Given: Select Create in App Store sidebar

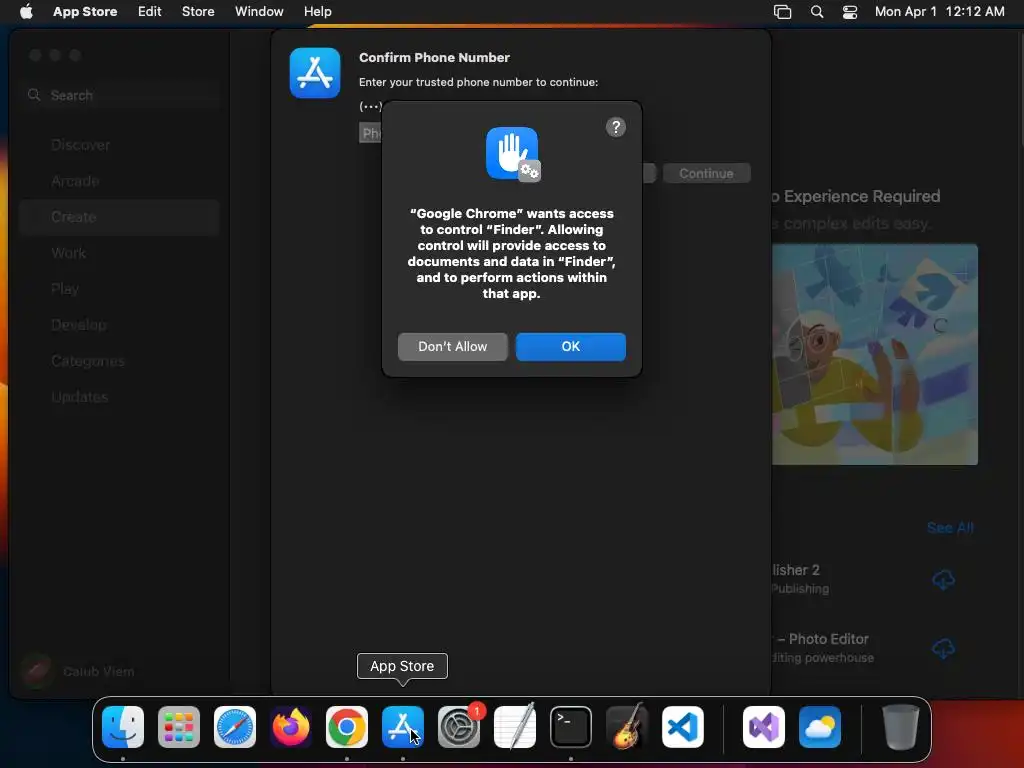Looking at the screenshot, I should point(119,217).
